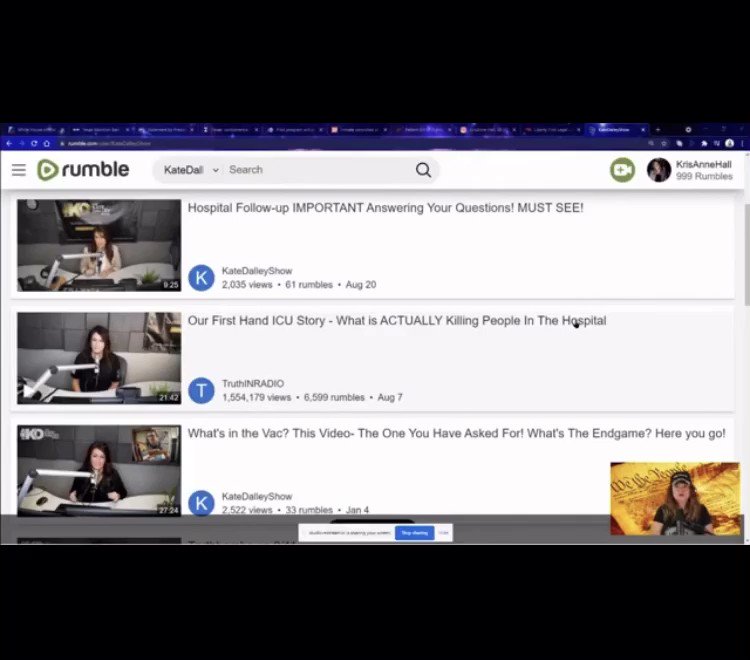Click the browser back arrow
The width and height of the screenshot is (750, 660).
tap(9, 143)
